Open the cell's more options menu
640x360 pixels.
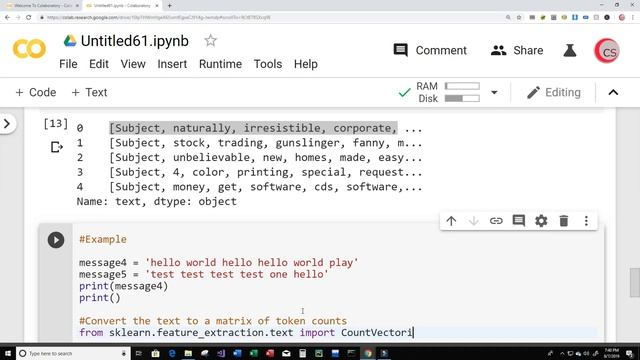pyautogui.click(x=586, y=221)
